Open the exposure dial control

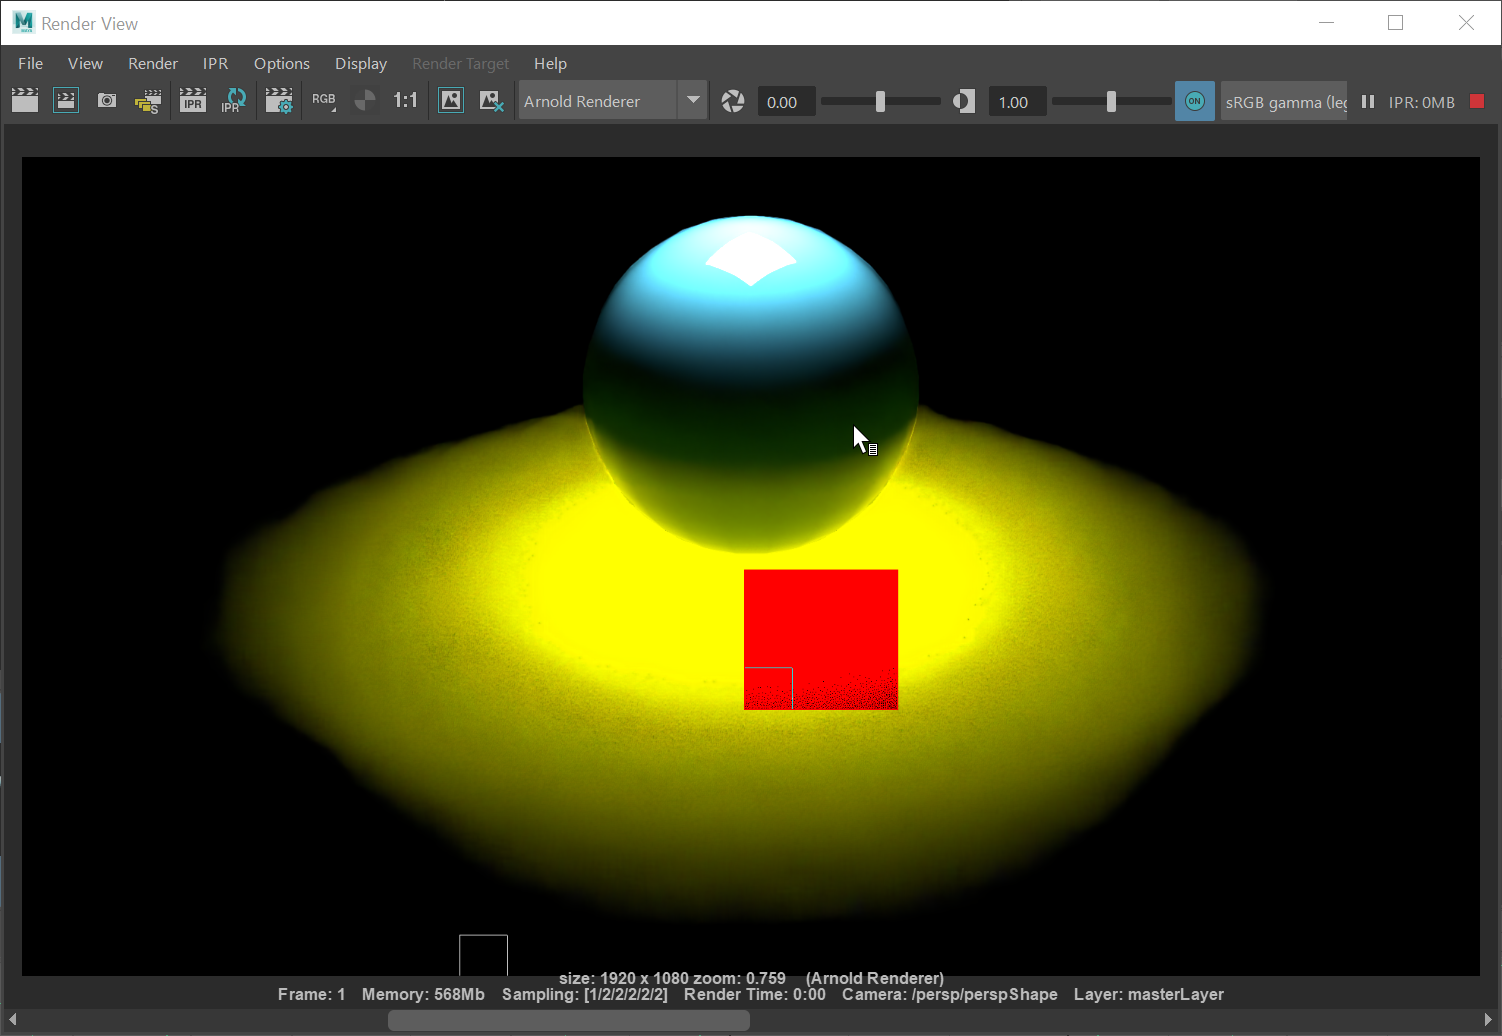(733, 100)
